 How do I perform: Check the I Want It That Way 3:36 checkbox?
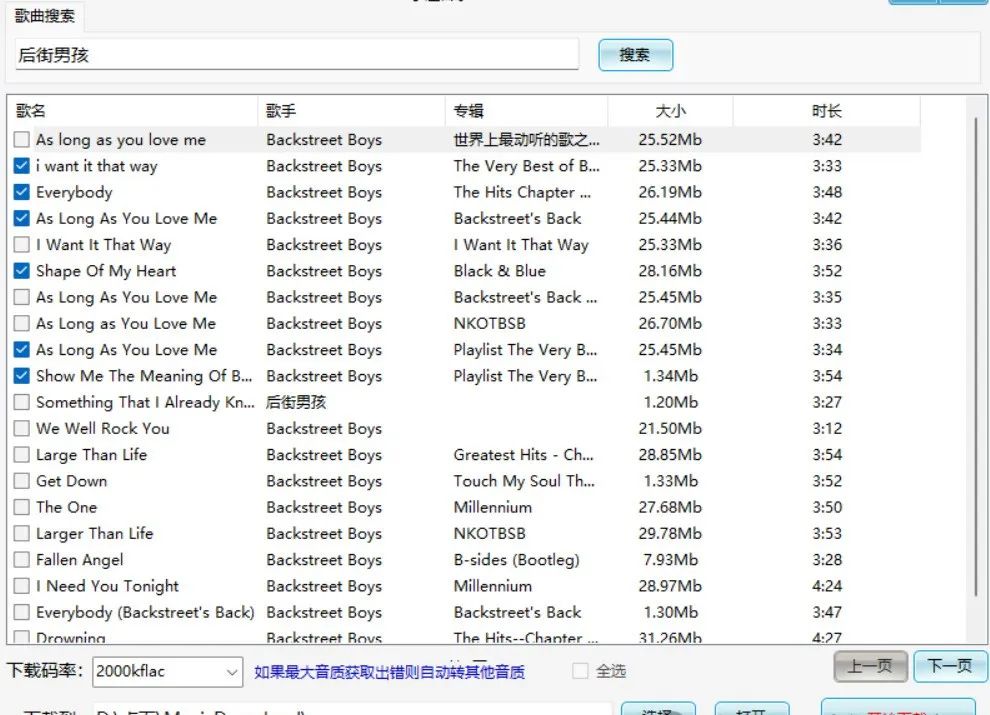21,244
